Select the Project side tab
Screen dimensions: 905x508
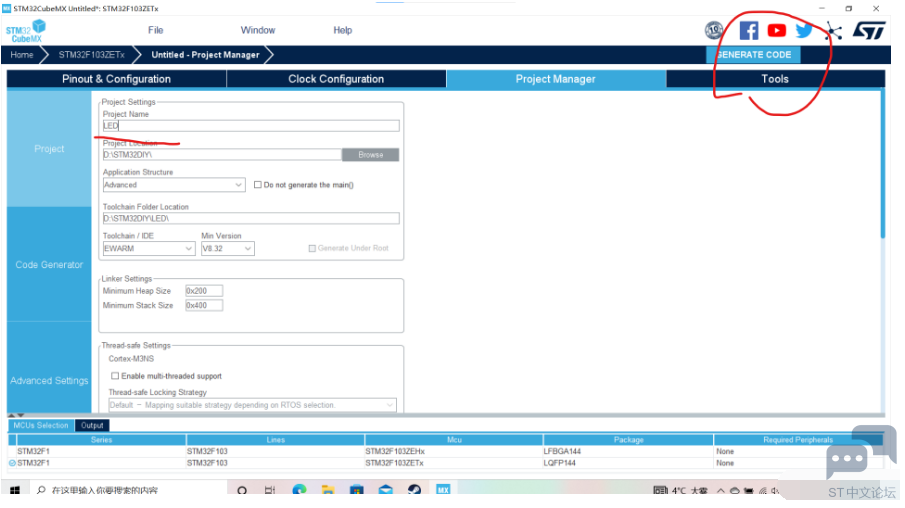49,149
